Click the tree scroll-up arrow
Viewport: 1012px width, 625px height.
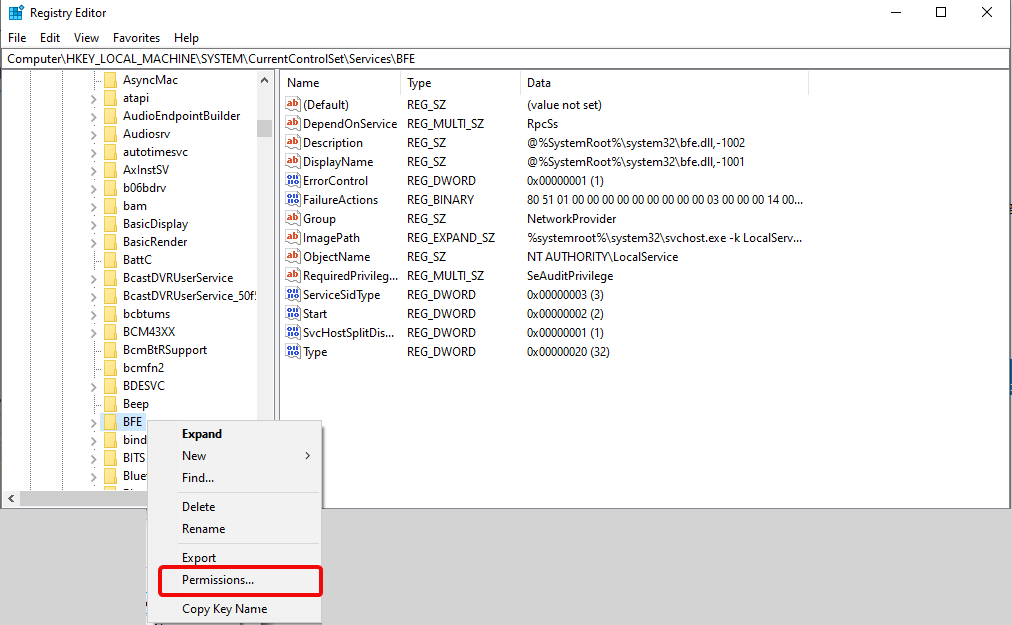(264, 80)
